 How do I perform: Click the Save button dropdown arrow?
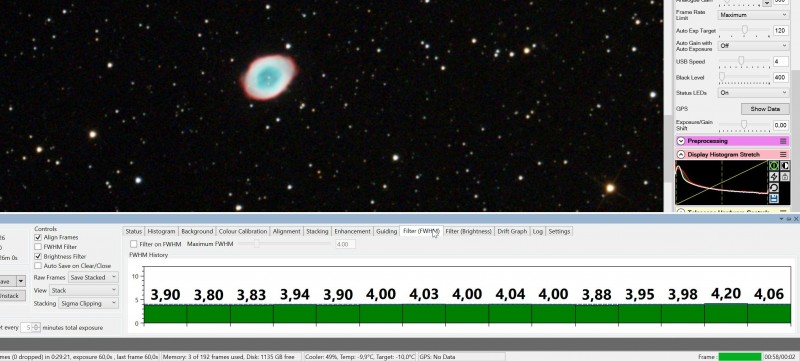pos(21,281)
